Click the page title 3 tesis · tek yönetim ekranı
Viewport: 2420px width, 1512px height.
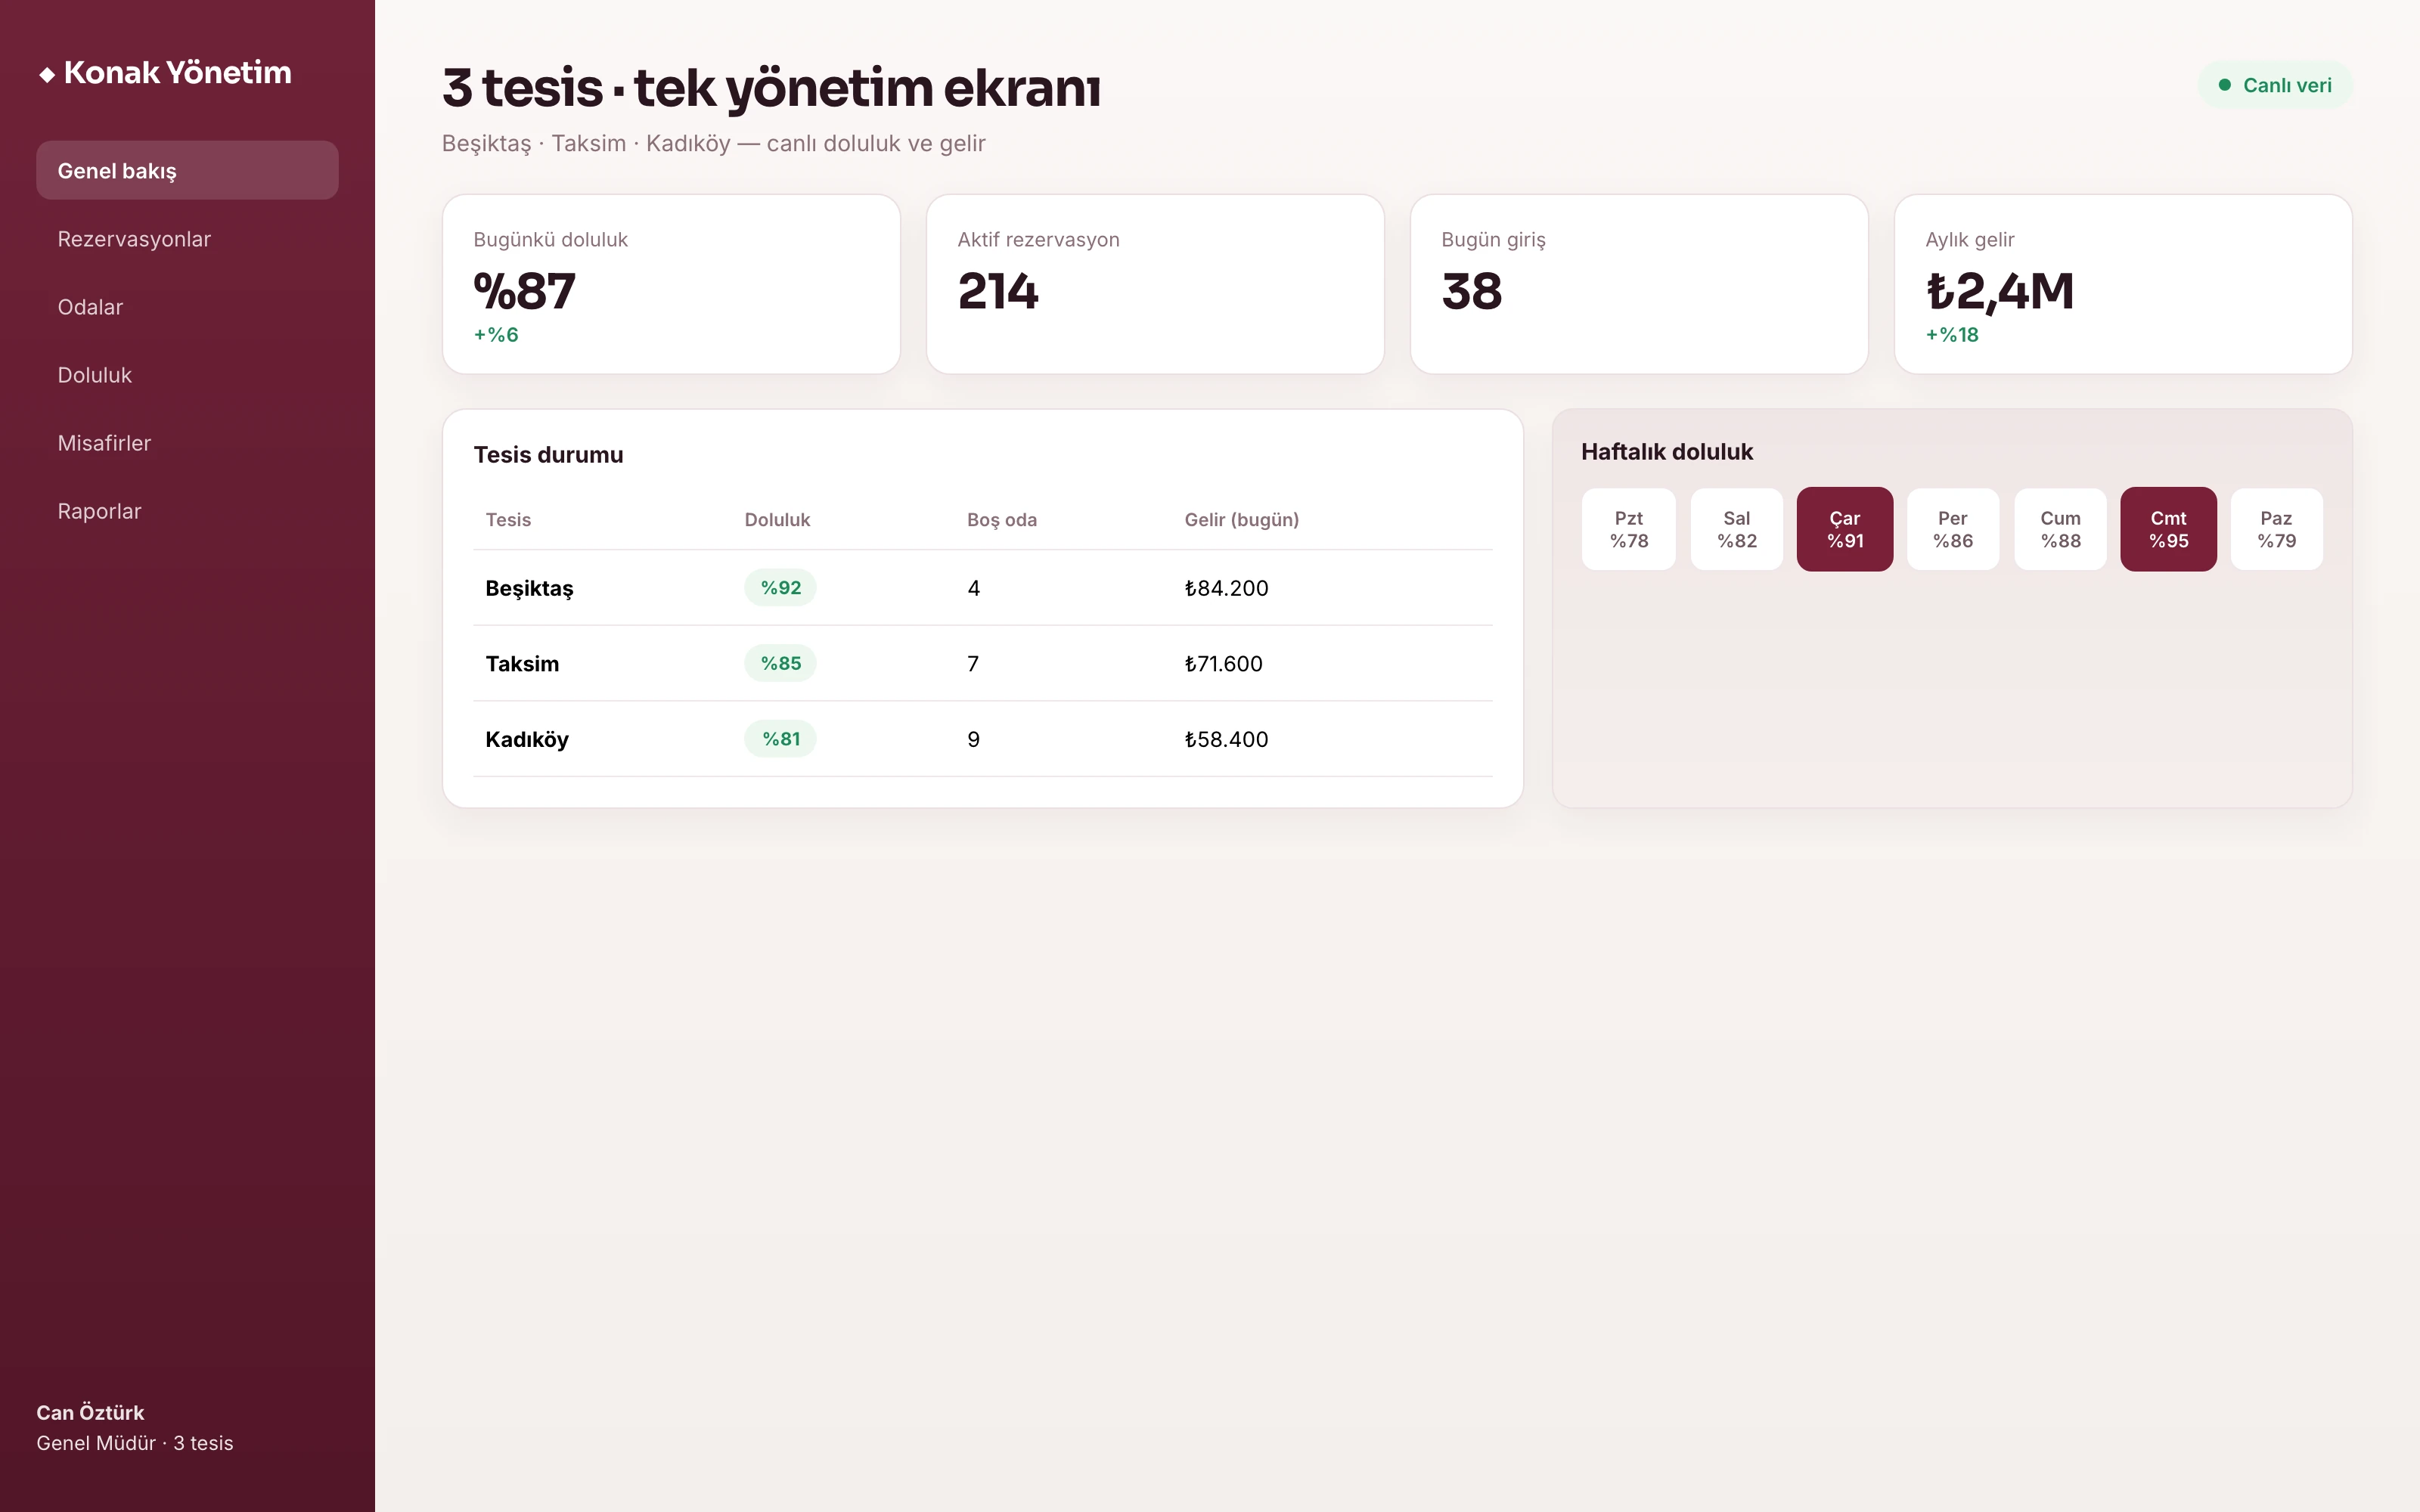(x=771, y=88)
